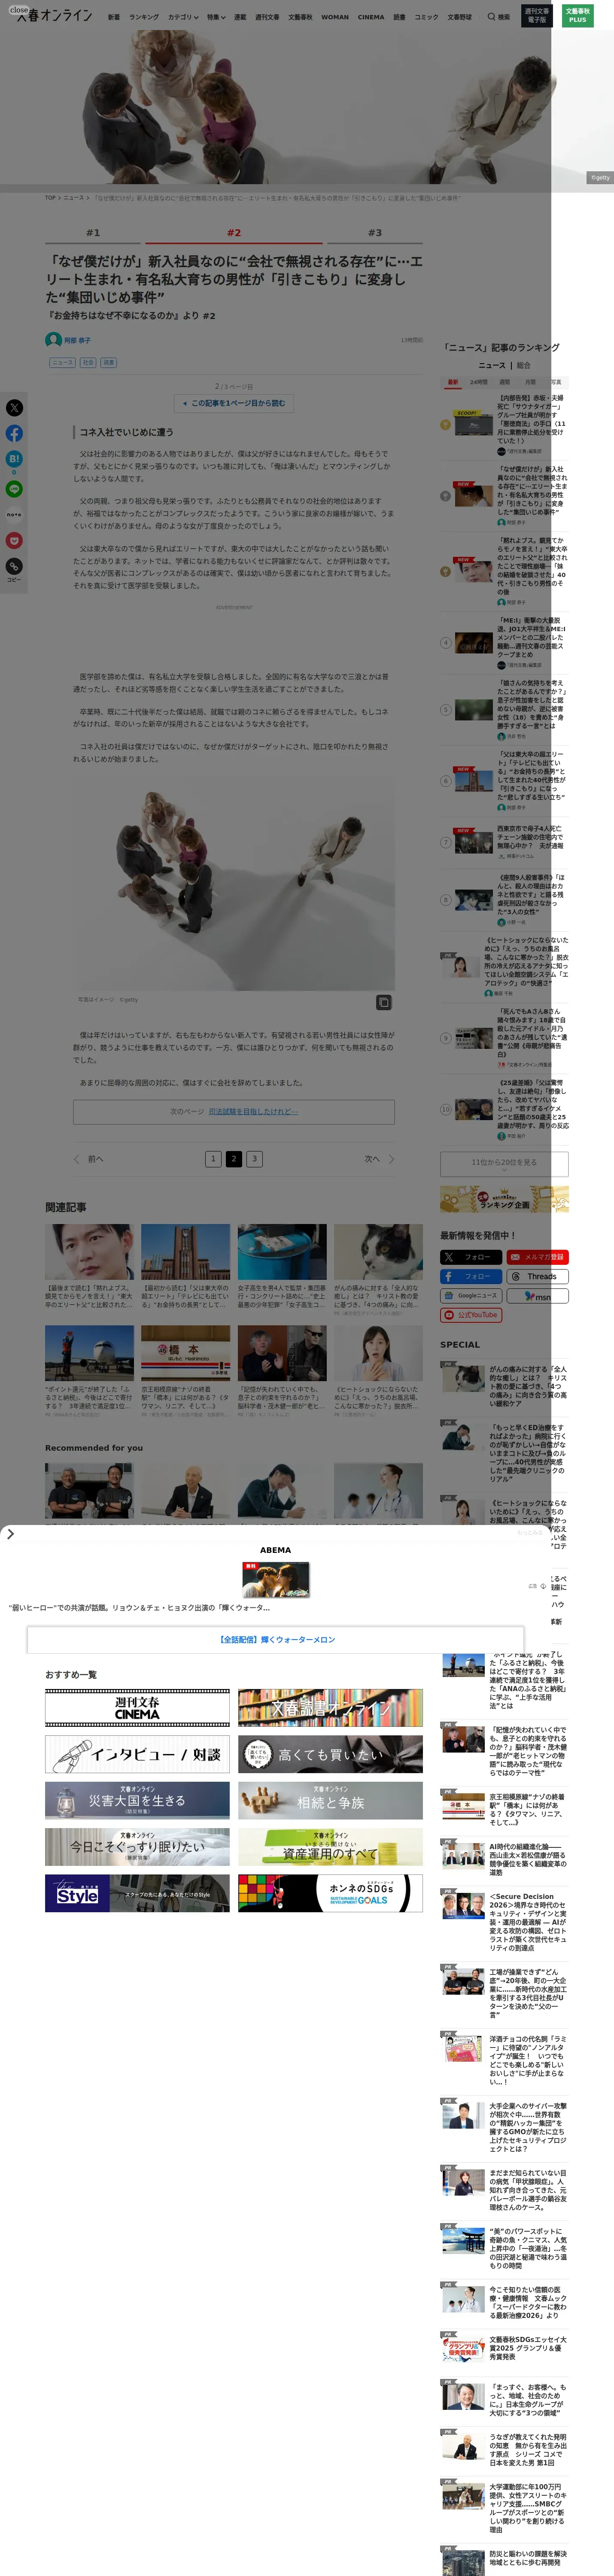Switch ranking to 総合
614x2576 pixels.
[x=524, y=365]
